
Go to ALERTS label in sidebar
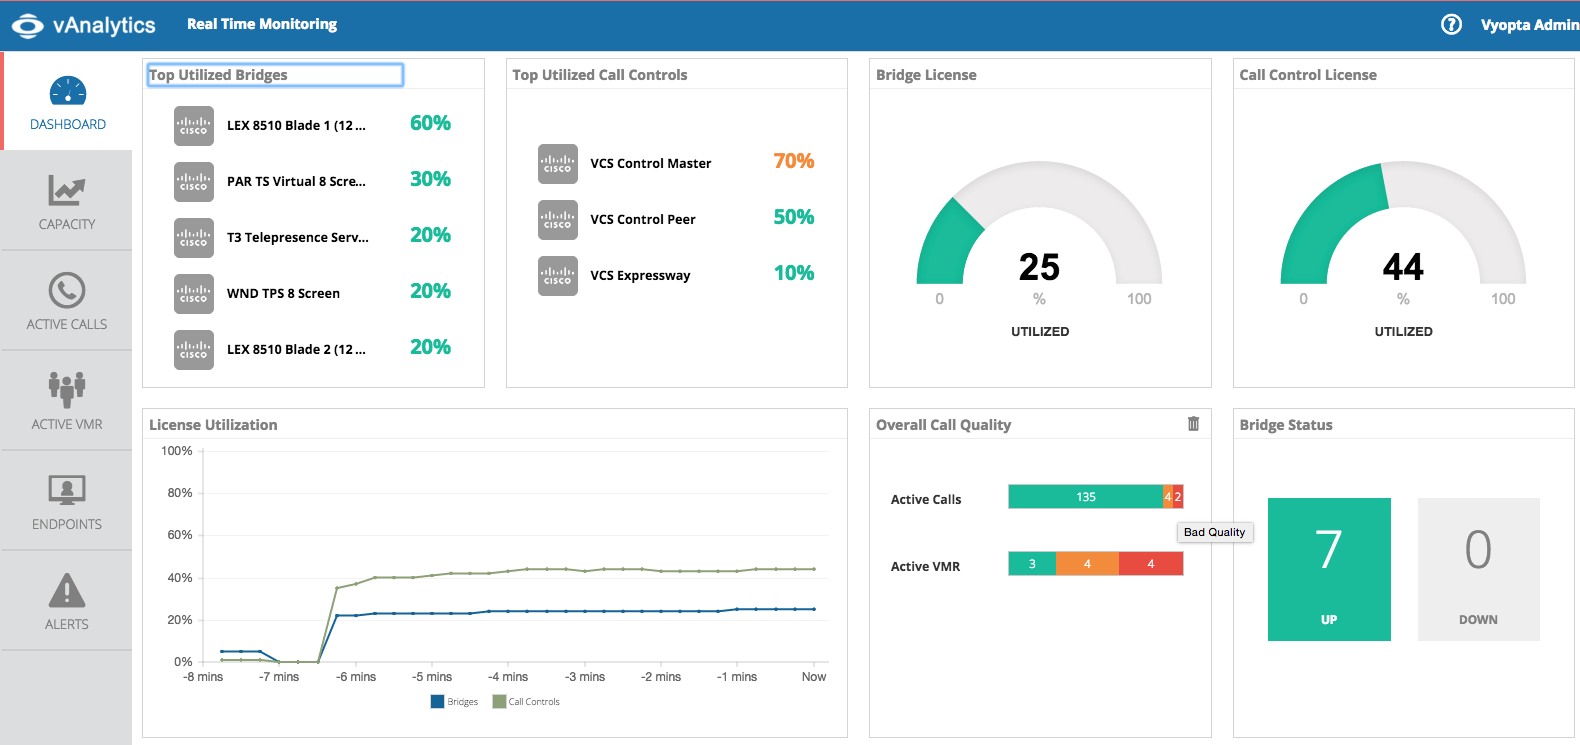click(67, 624)
